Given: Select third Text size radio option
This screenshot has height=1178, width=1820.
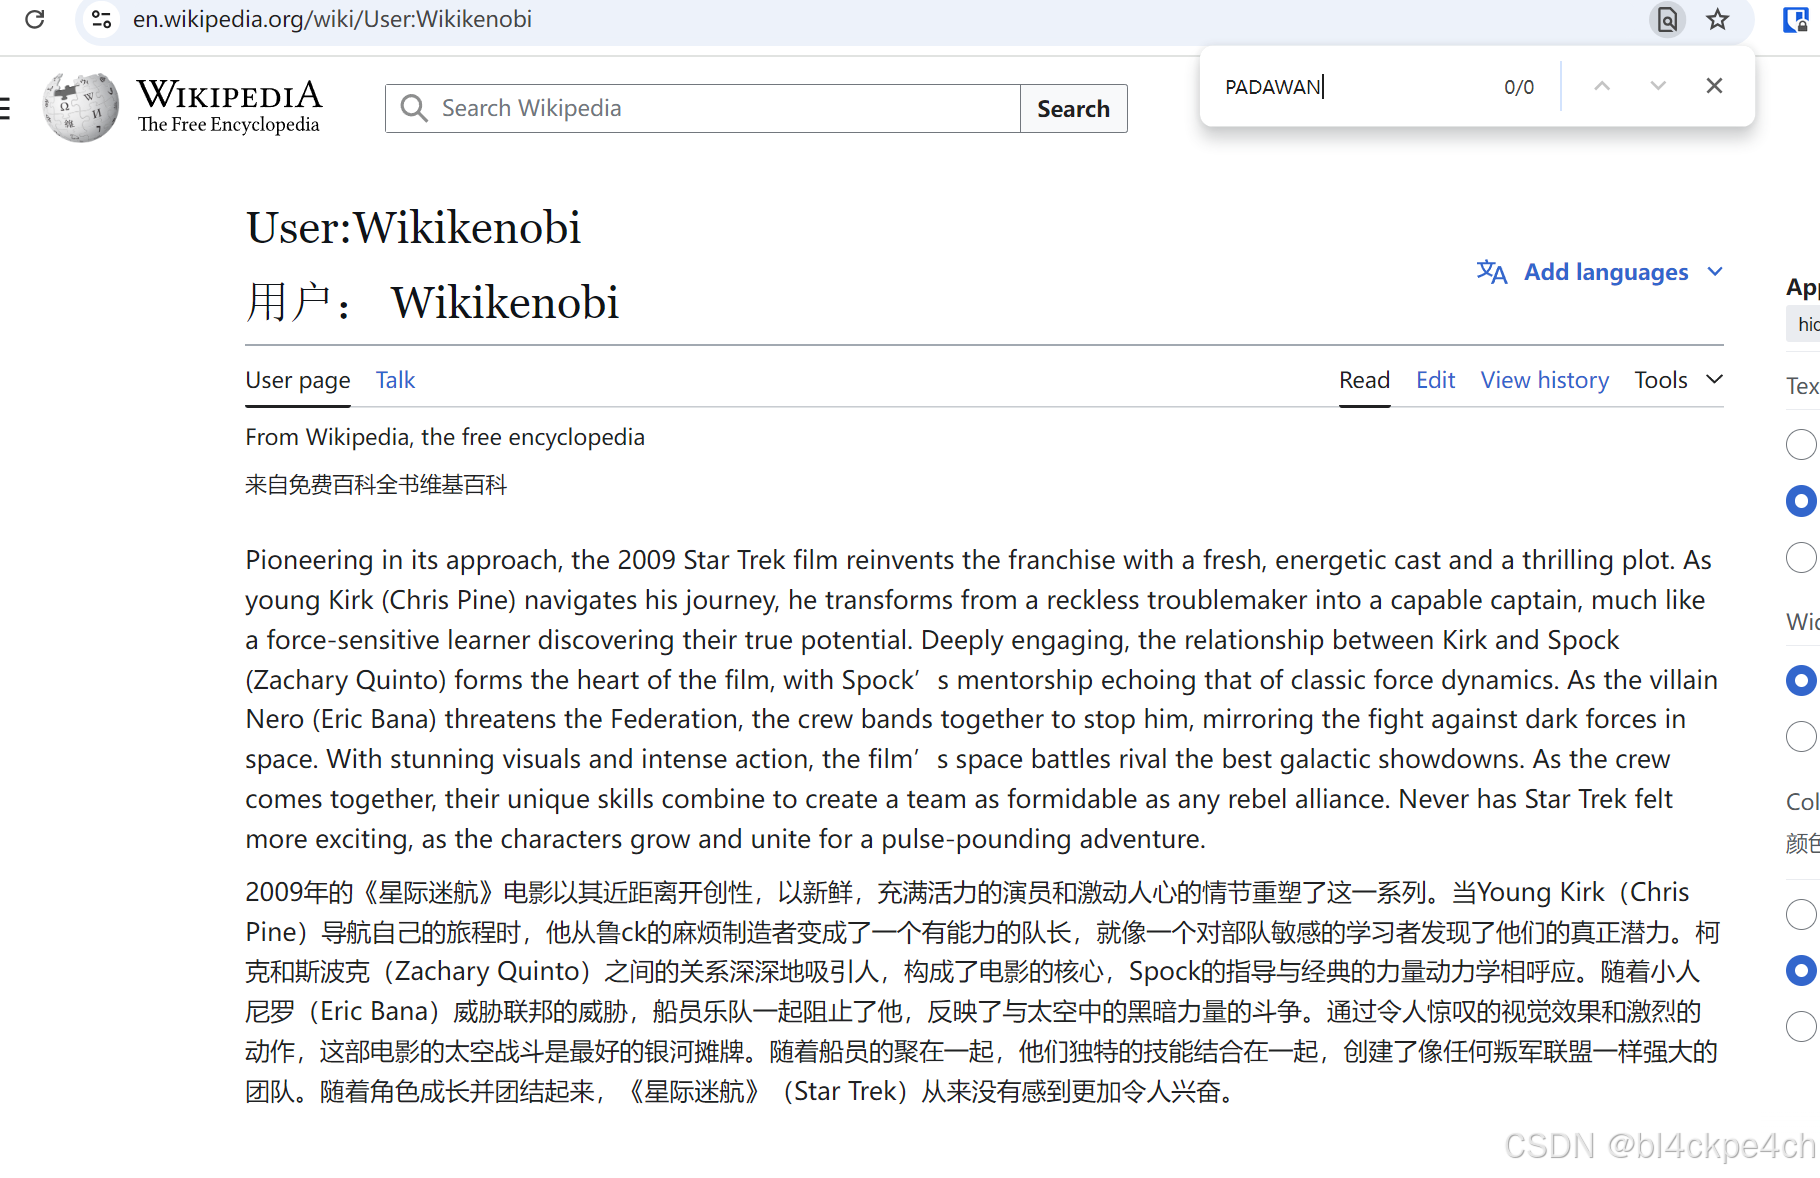Looking at the screenshot, I should point(1801,557).
